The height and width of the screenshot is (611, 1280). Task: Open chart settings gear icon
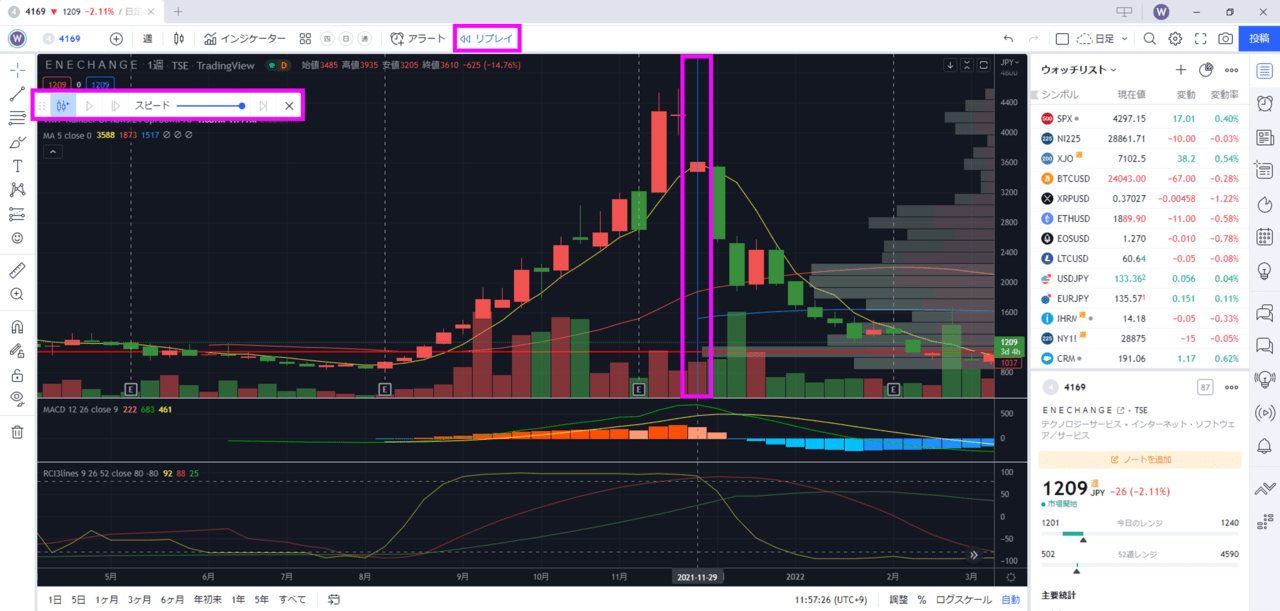click(1175, 39)
